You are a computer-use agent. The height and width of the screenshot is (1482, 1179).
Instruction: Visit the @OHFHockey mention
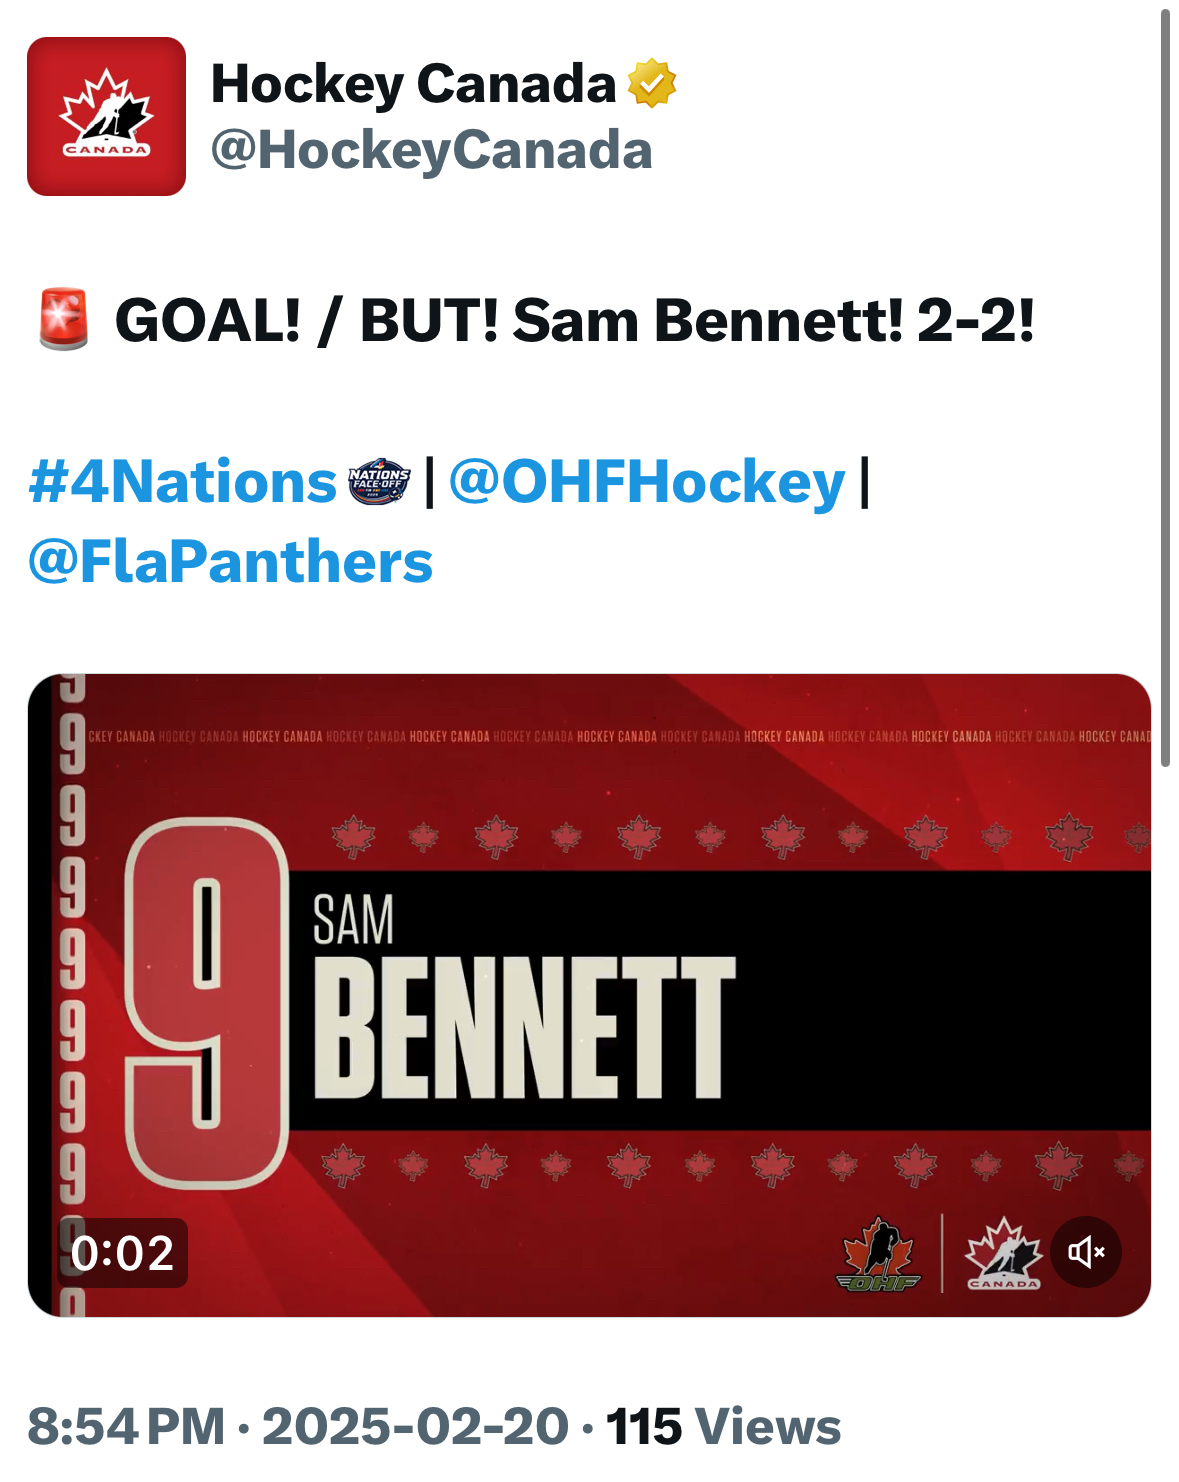[647, 482]
